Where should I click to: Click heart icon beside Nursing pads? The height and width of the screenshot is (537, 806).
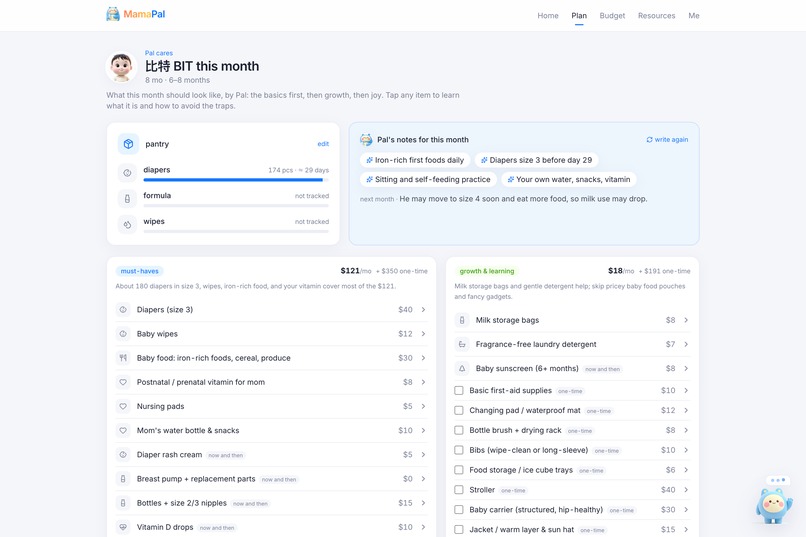pos(123,406)
